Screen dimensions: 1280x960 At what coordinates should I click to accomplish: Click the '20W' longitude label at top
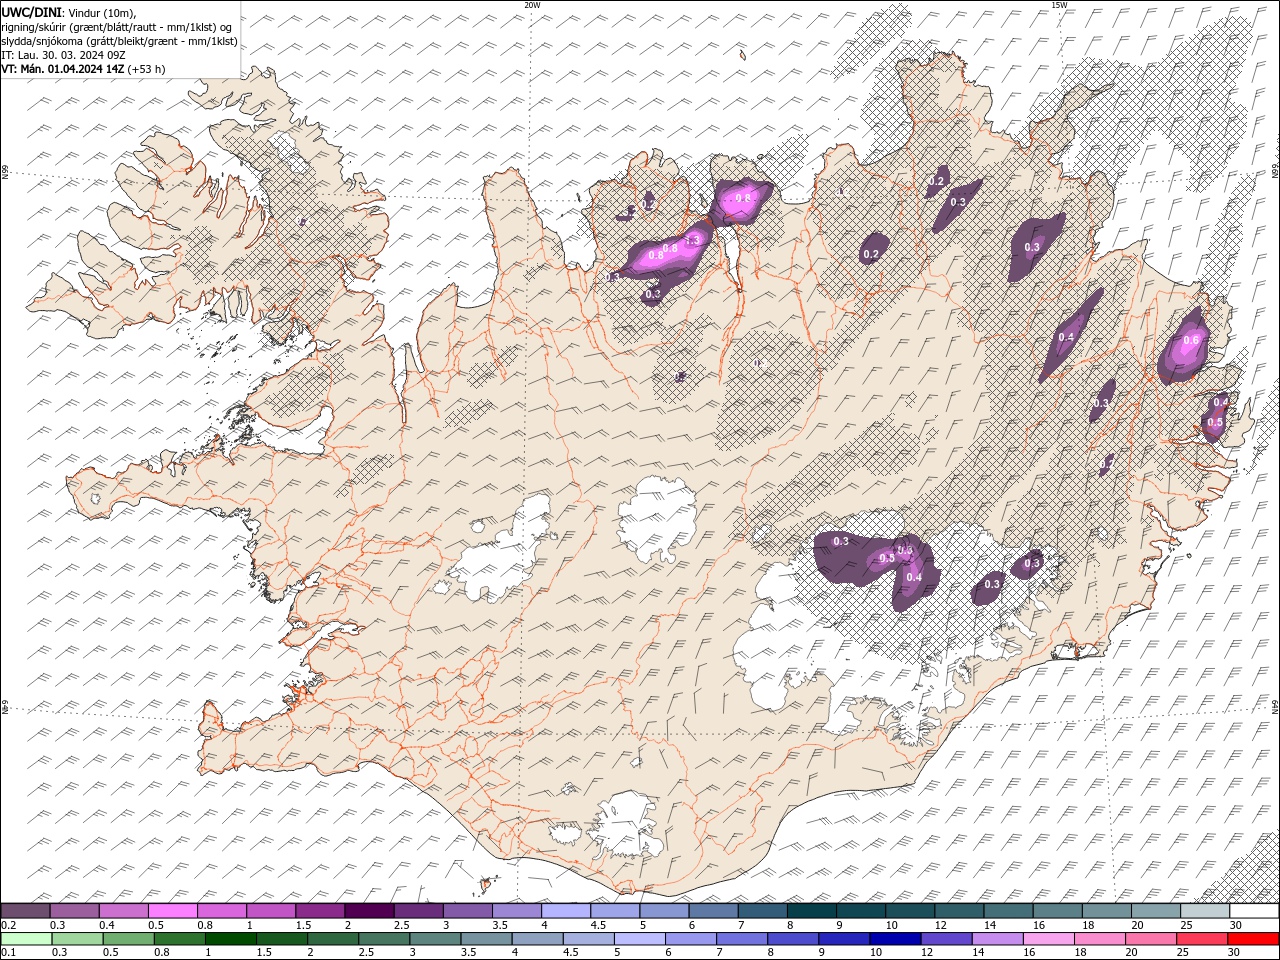tap(532, 5)
